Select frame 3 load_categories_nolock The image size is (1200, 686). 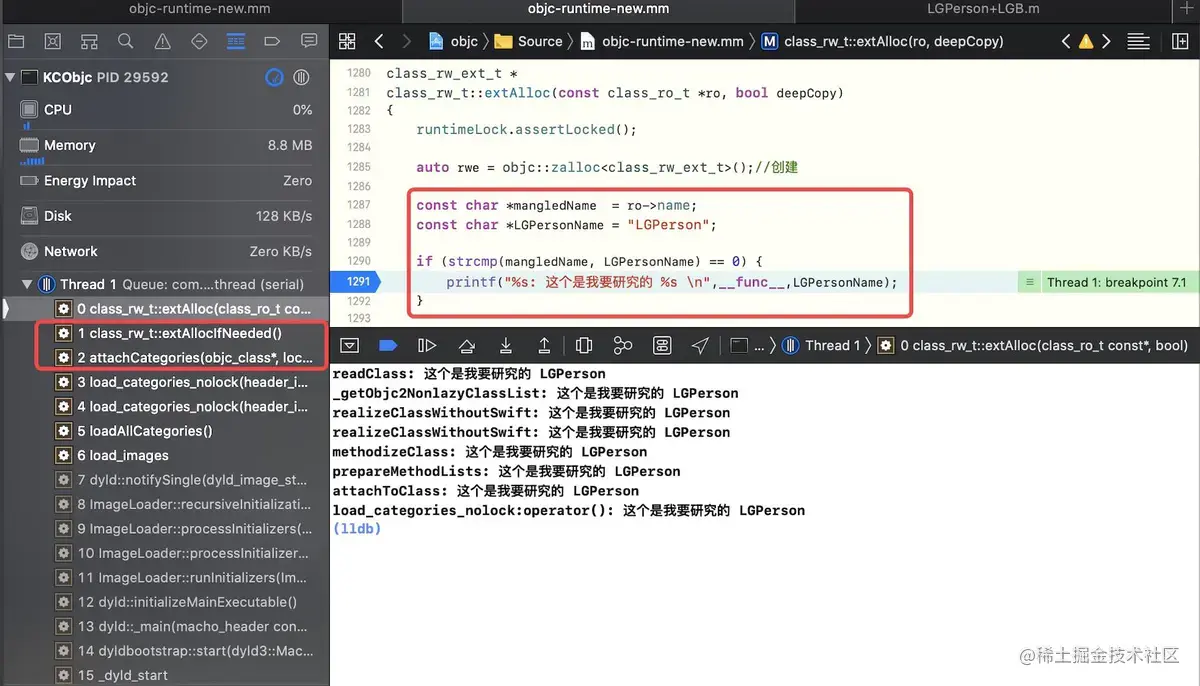165,382
